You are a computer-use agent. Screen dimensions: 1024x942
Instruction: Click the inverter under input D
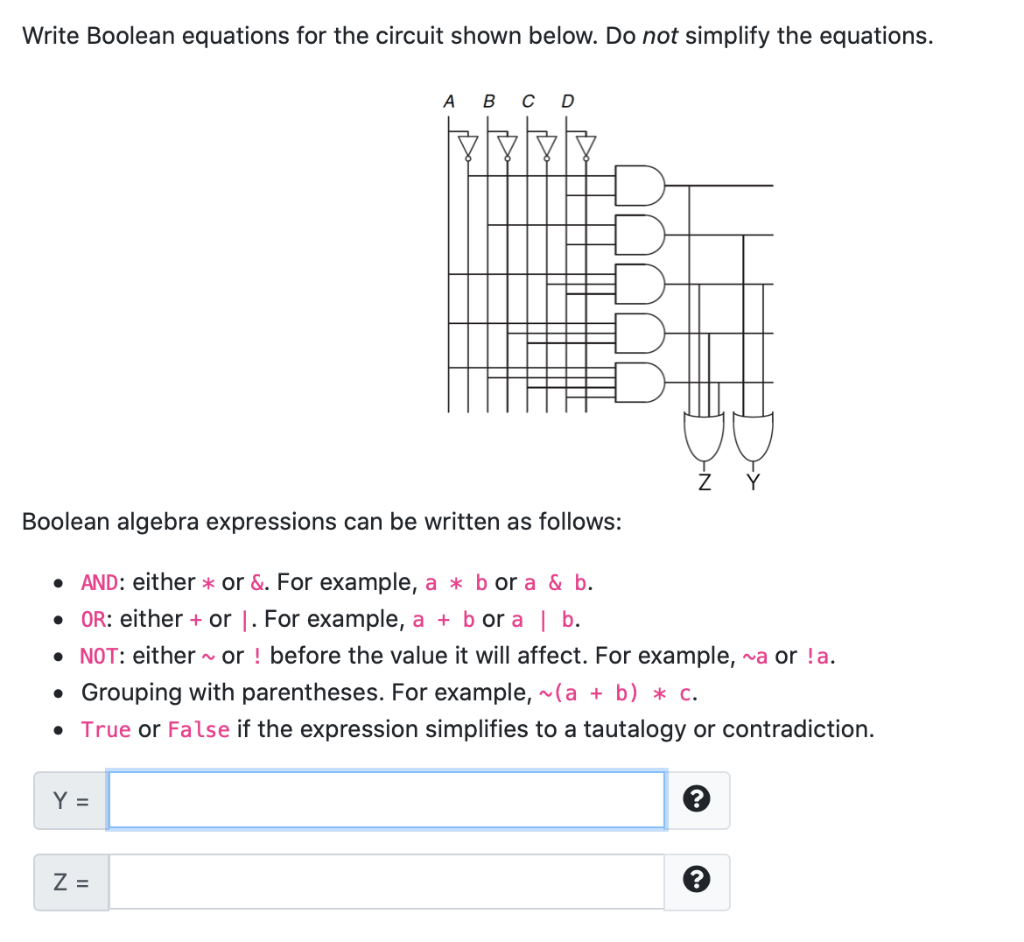pos(584,144)
